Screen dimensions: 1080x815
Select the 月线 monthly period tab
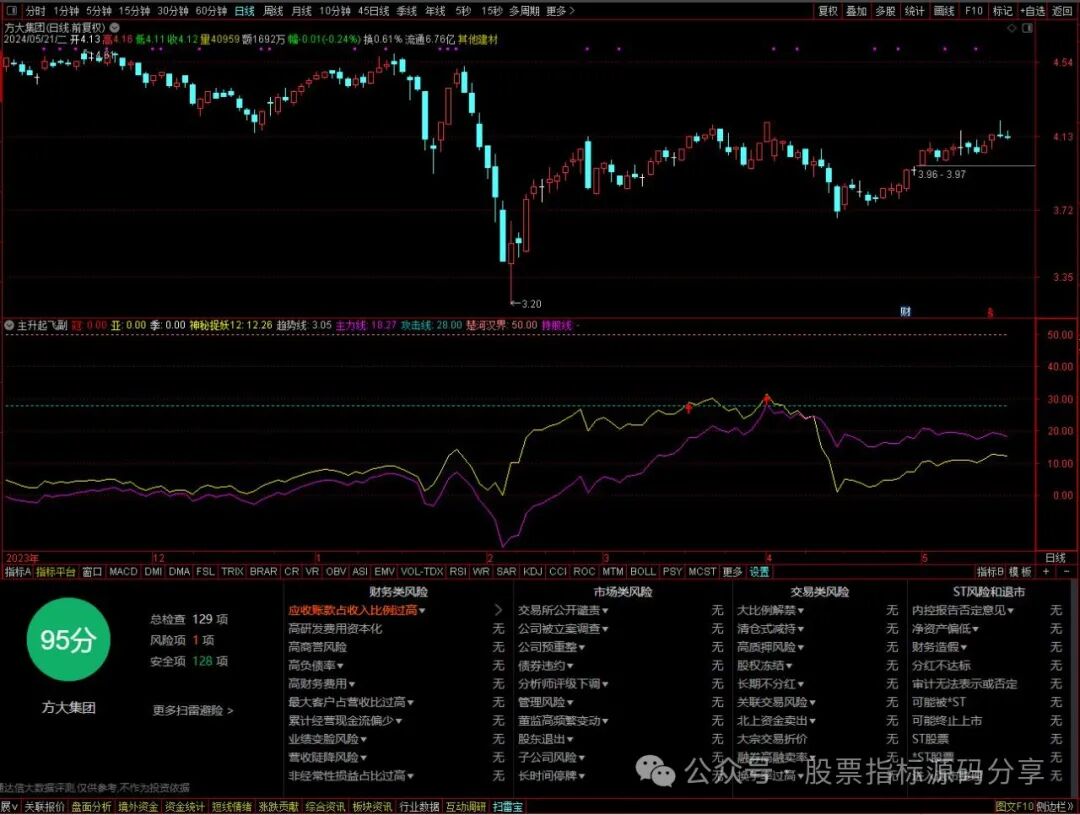click(x=302, y=11)
